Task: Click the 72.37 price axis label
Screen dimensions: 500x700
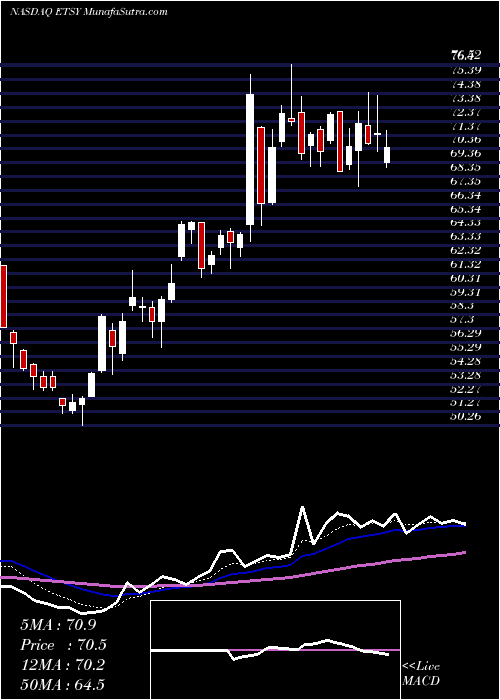Action: 466,112
